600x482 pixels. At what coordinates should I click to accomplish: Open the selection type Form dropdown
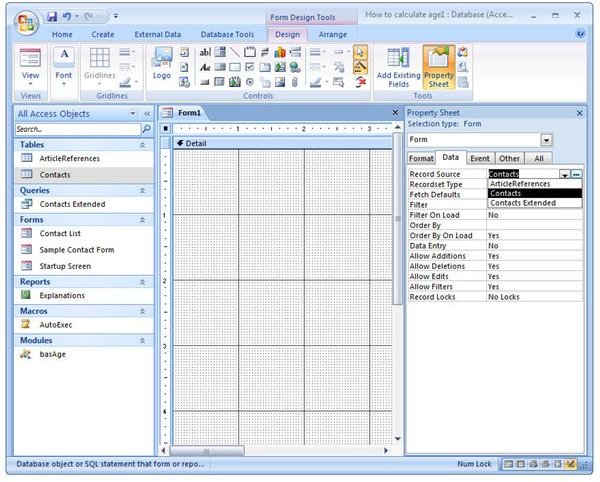pyautogui.click(x=546, y=140)
